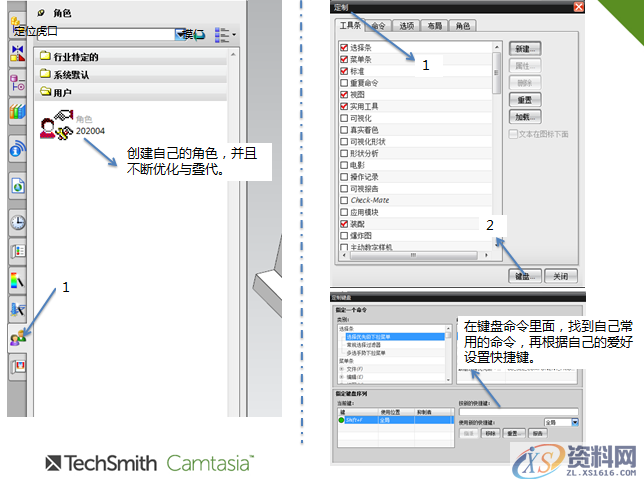The width and height of the screenshot is (644, 486).
Task: Open the Assembly Navigator sidebar icon
Action: [x=18, y=50]
